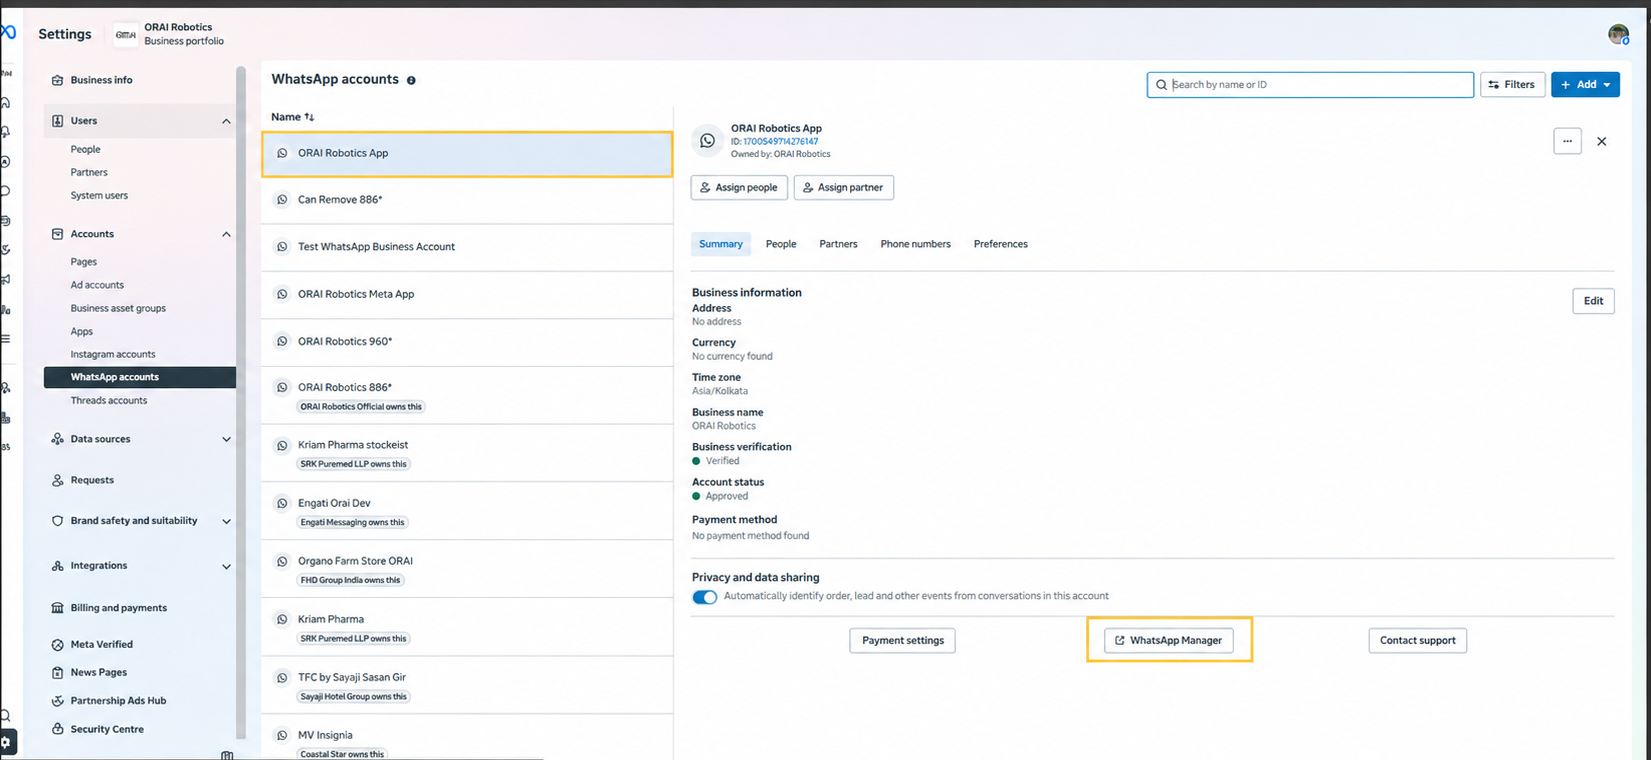Screen dimensions: 1651x760
Task: Launch WhatsApp Manager
Action: 1168,640
